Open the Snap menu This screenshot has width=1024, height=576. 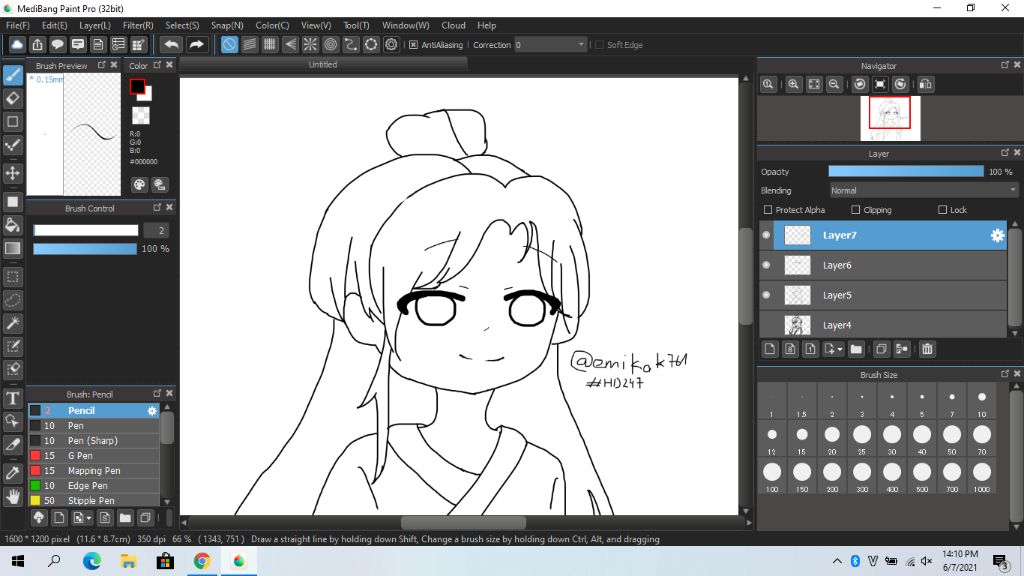(x=227, y=25)
